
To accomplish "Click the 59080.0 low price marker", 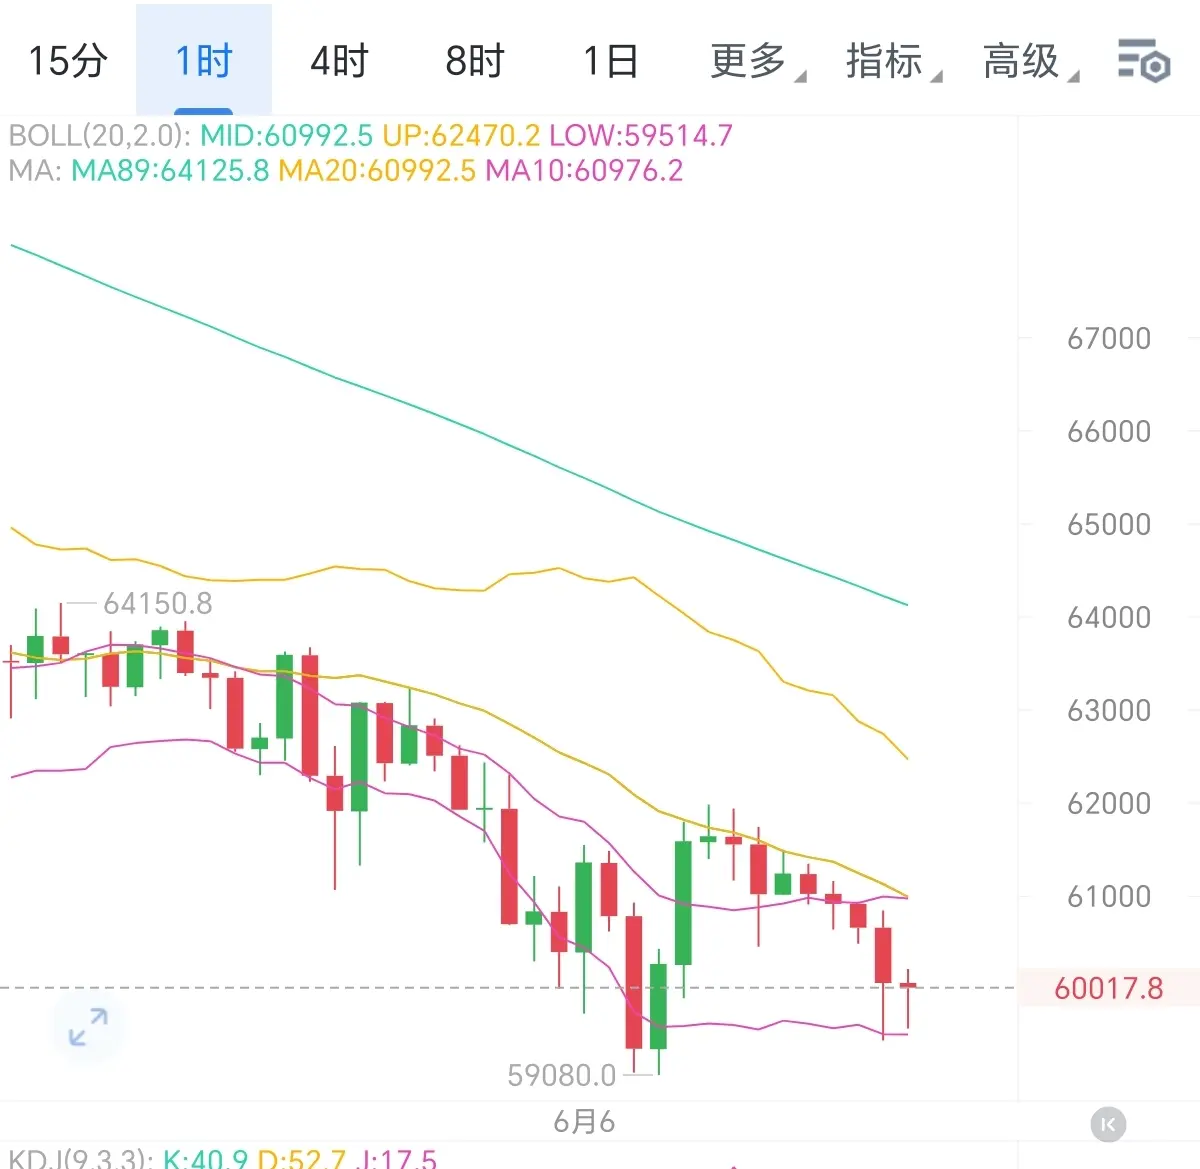I will pos(562,1075).
